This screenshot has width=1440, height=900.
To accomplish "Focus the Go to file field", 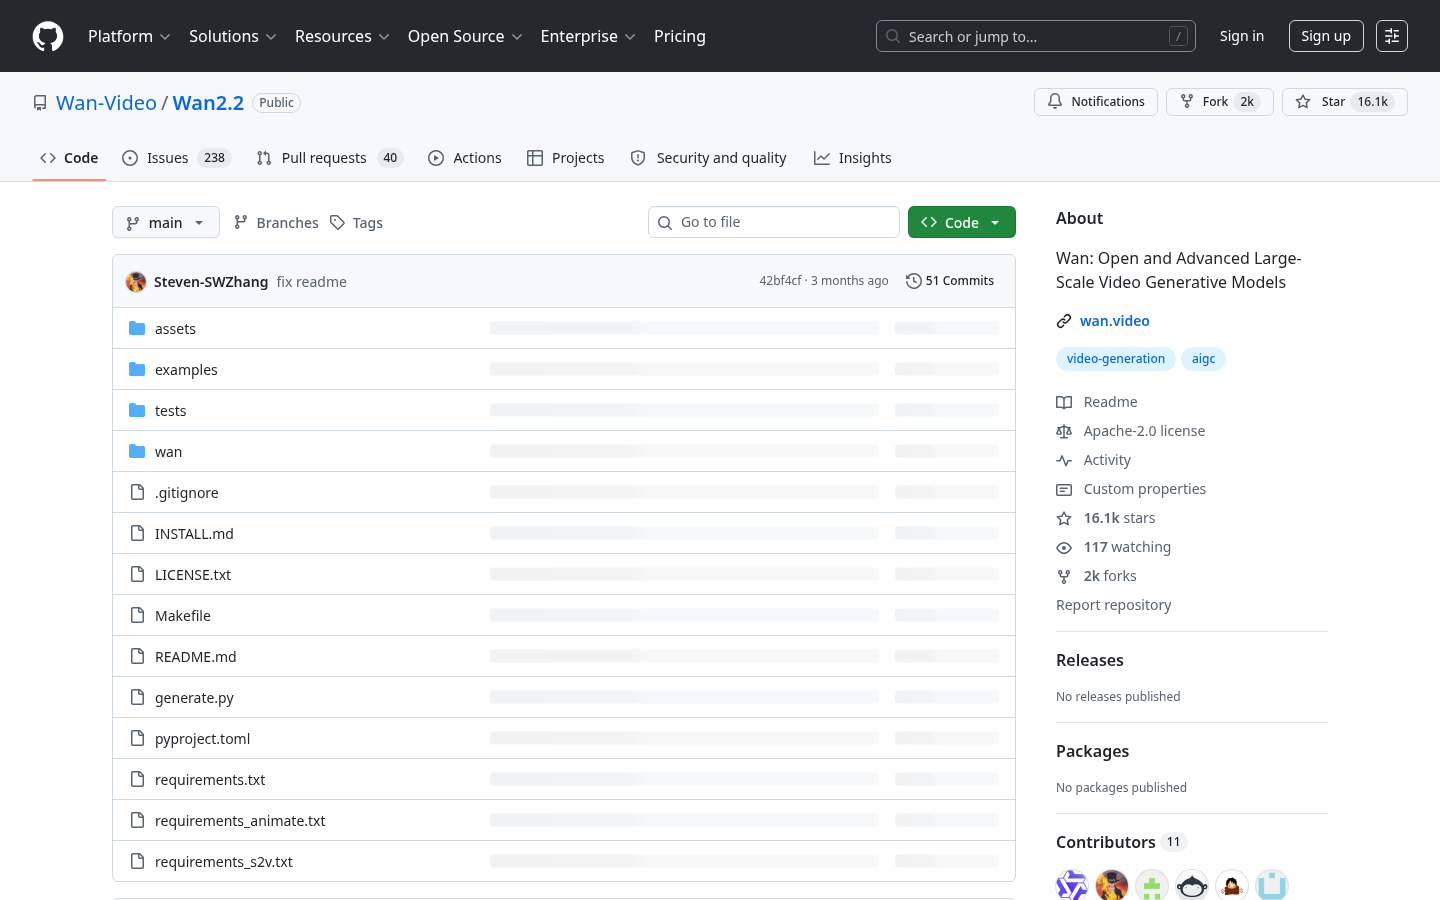I will [x=774, y=222].
